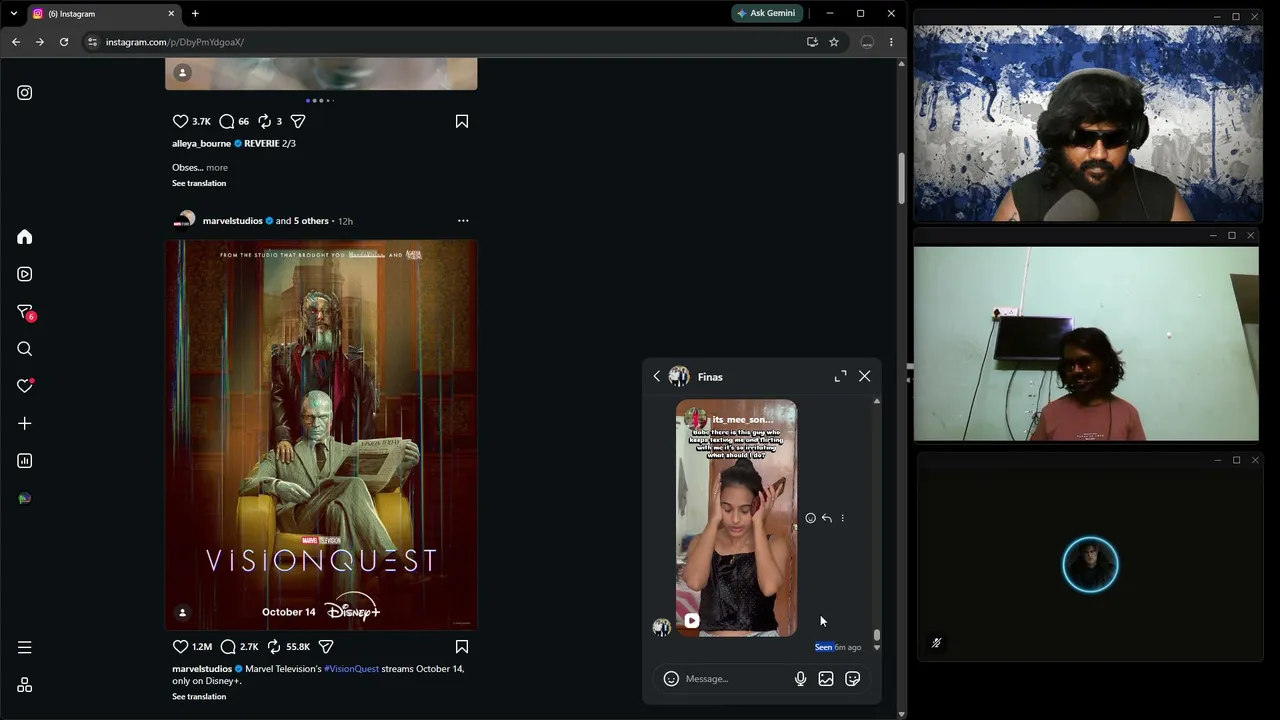The width and height of the screenshot is (1280, 720).
Task: Open emoji picker in message box
Action: pyautogui.click(x=672, y=679)
